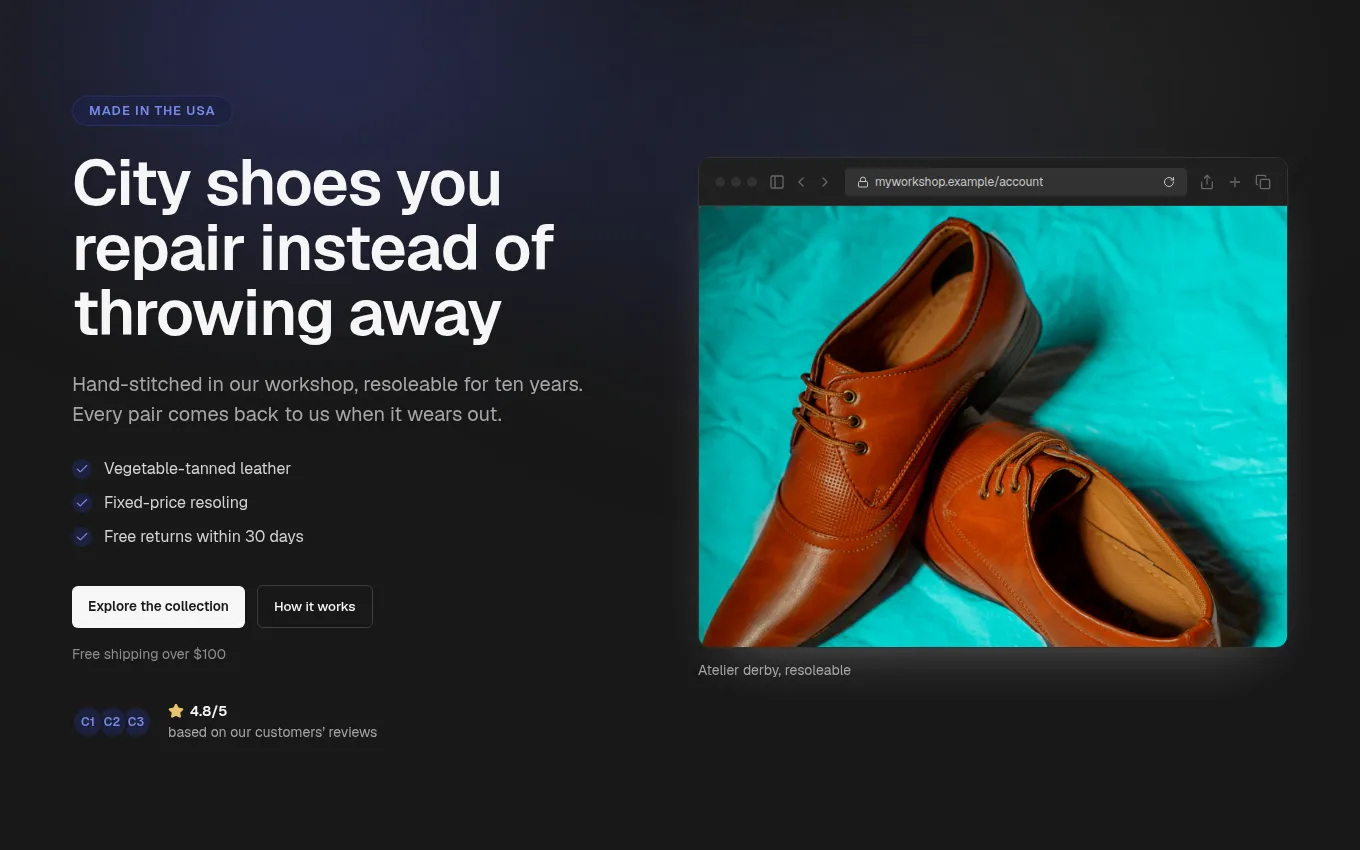Click 'based on our customers' reviews' text

pos(272,732)
